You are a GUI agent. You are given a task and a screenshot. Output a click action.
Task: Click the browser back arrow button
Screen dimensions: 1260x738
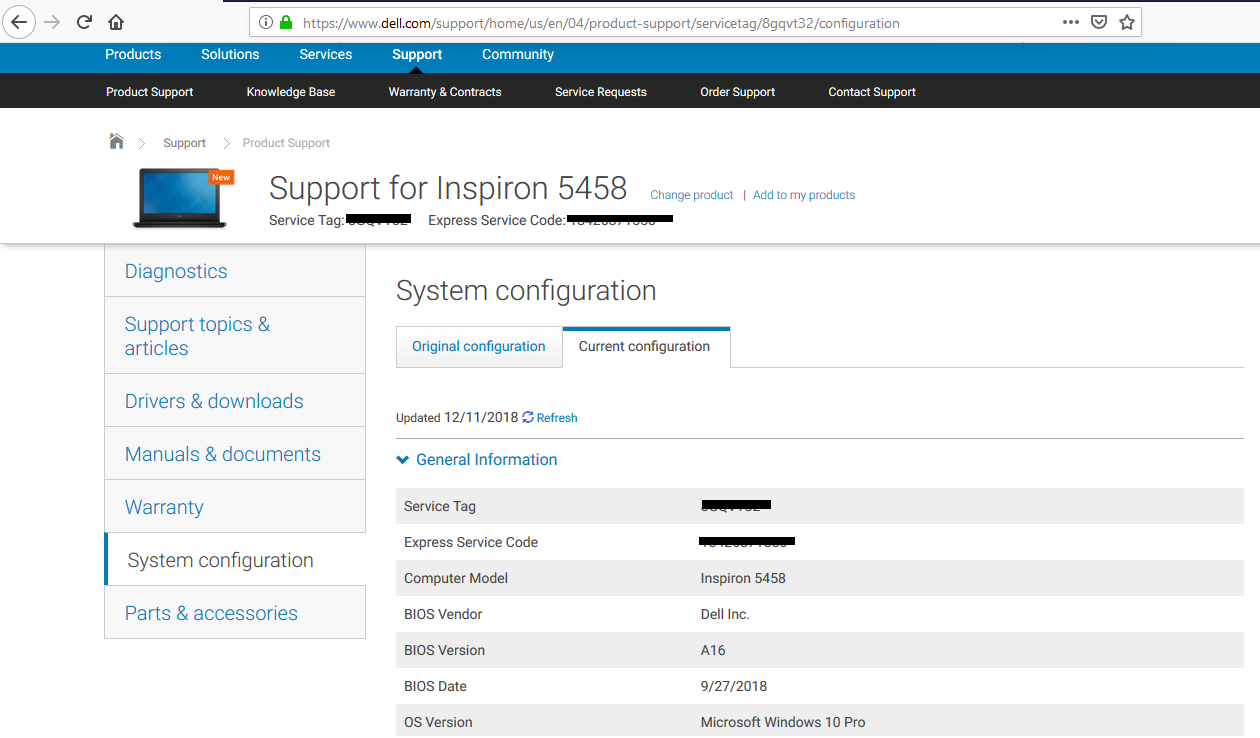pyautogui.click(x=19, y=22)
